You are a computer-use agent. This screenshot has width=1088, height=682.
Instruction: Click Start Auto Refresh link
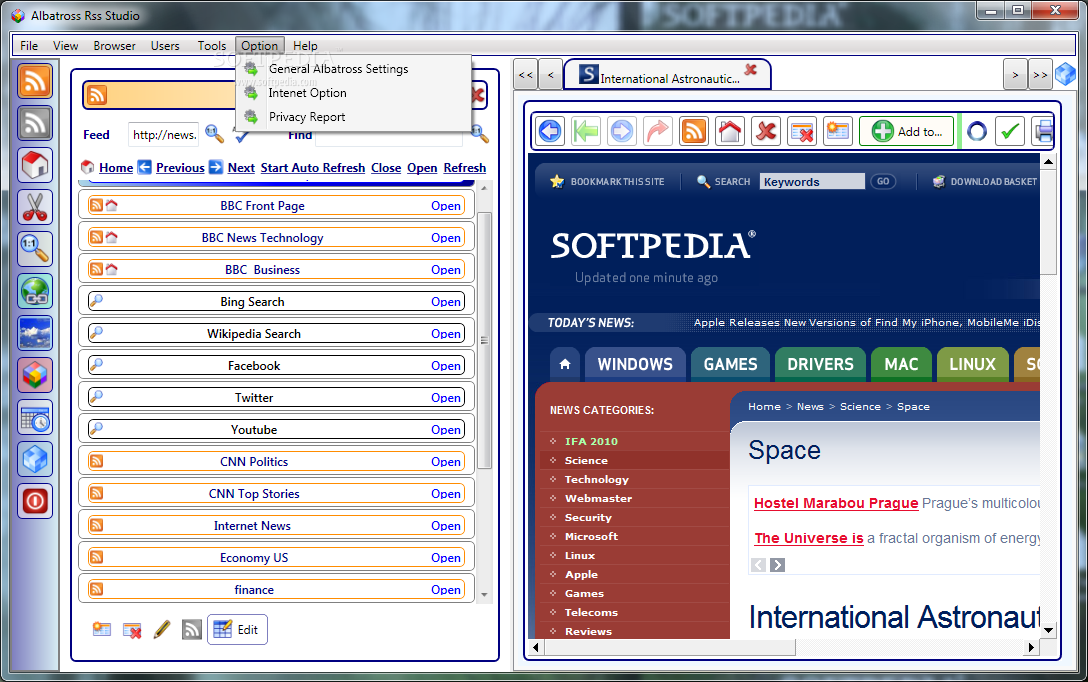(x=313, y=168)
